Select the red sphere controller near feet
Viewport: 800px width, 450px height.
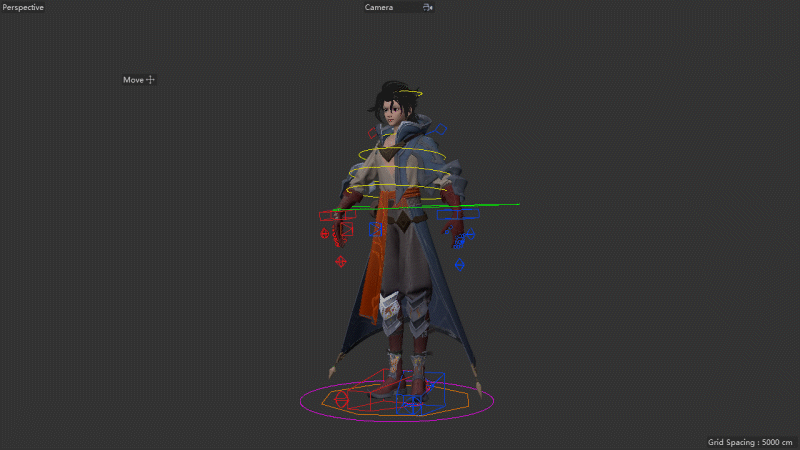(x=342, y=399)
